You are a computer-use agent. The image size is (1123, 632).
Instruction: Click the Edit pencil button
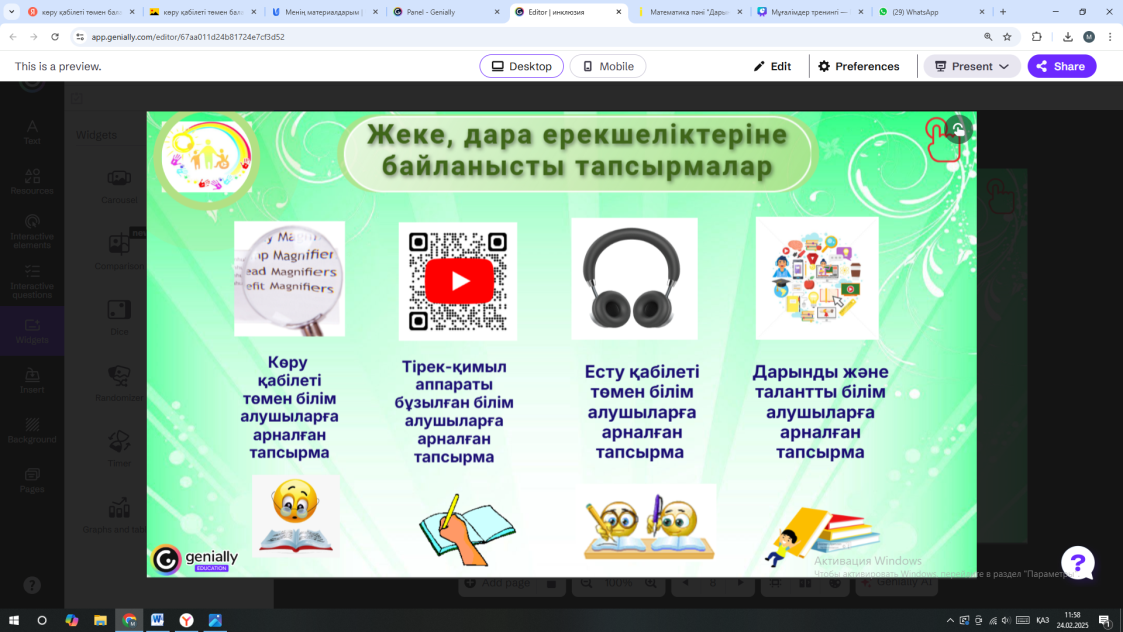[772, 66]
